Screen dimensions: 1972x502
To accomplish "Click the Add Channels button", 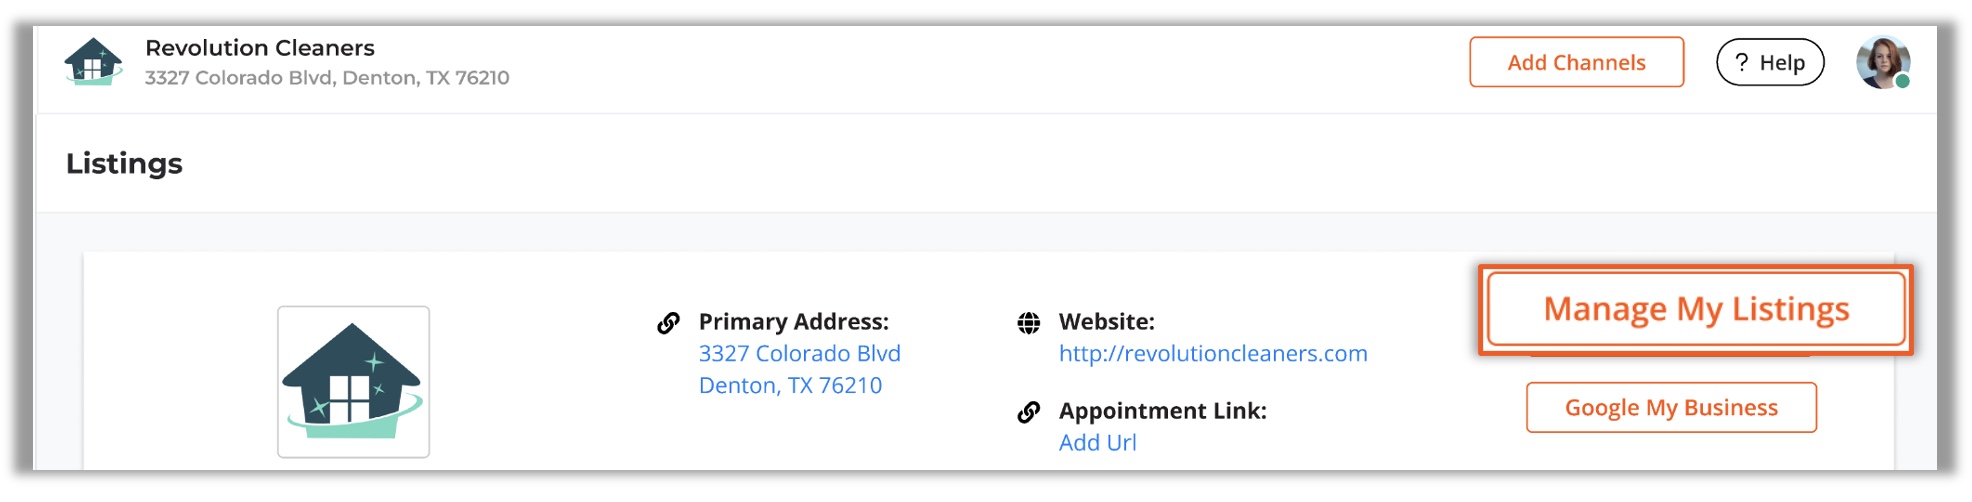I will 1576,62.
